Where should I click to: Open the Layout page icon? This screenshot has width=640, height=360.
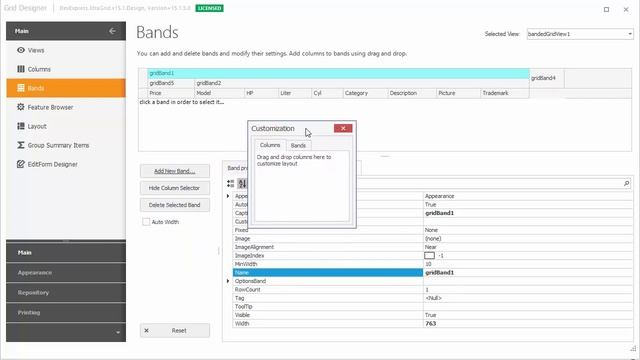point(21,126)
